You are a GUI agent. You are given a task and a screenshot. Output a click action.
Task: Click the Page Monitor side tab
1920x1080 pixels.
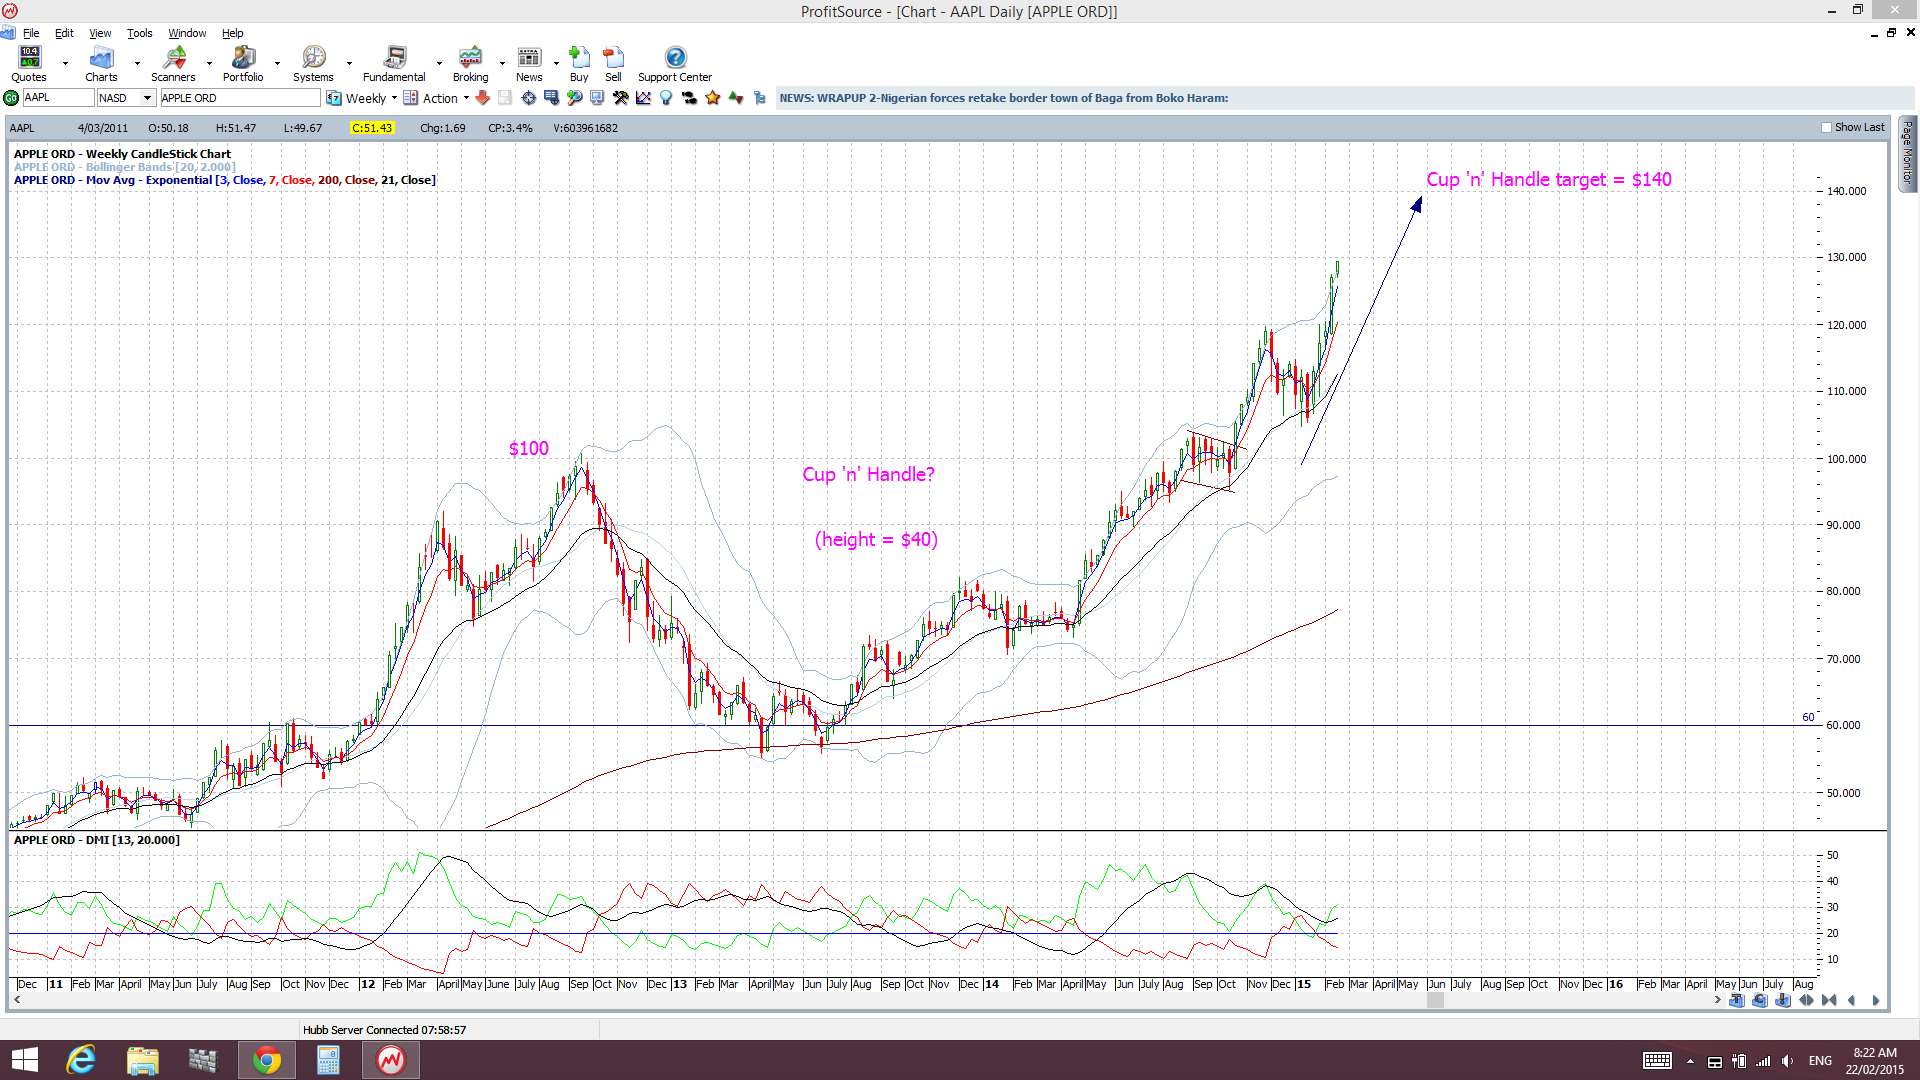pos(1907,154)
